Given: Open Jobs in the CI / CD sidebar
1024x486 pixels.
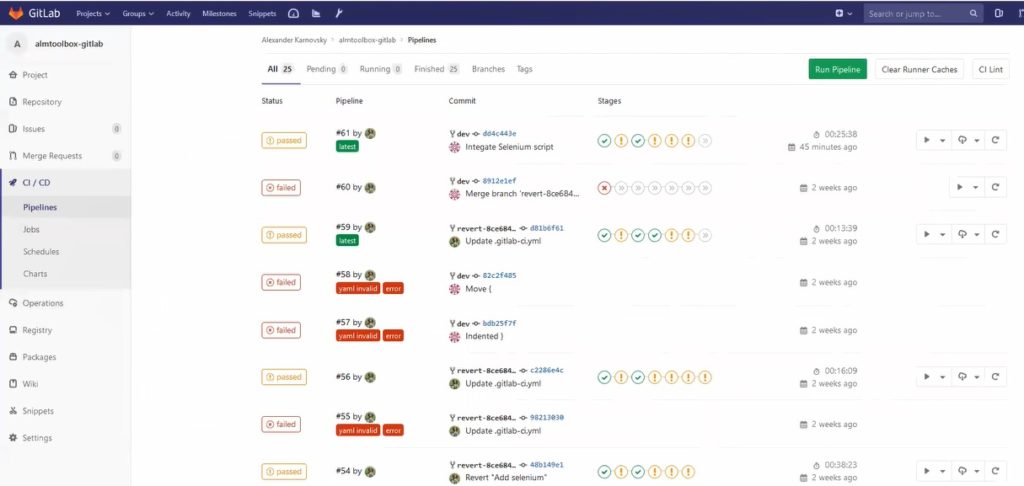Looking at the screenshot, I should click(32, 230).
